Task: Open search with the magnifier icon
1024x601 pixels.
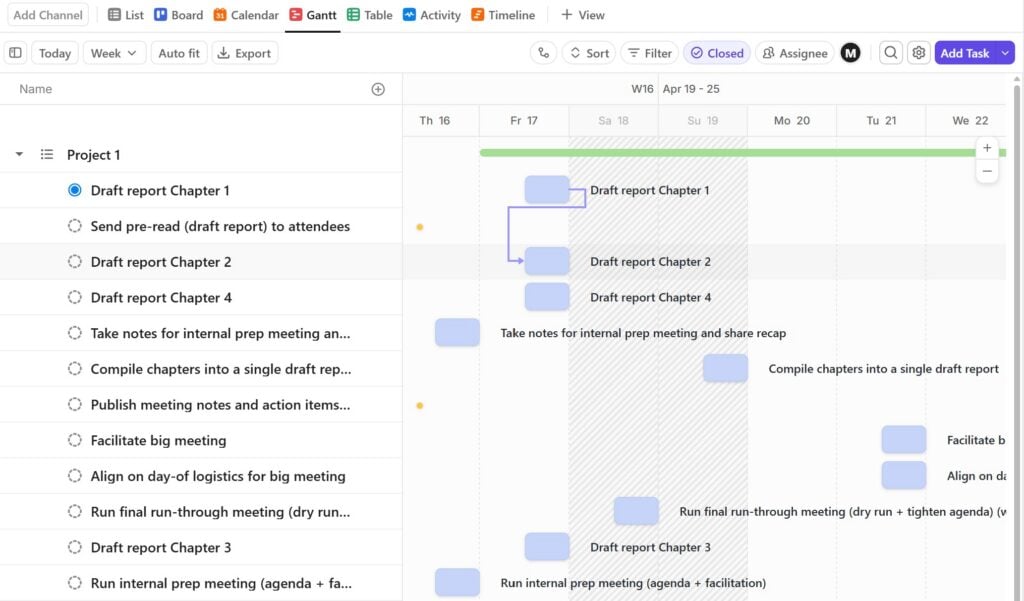Action: pyautogui.click(x=891, y=53)
